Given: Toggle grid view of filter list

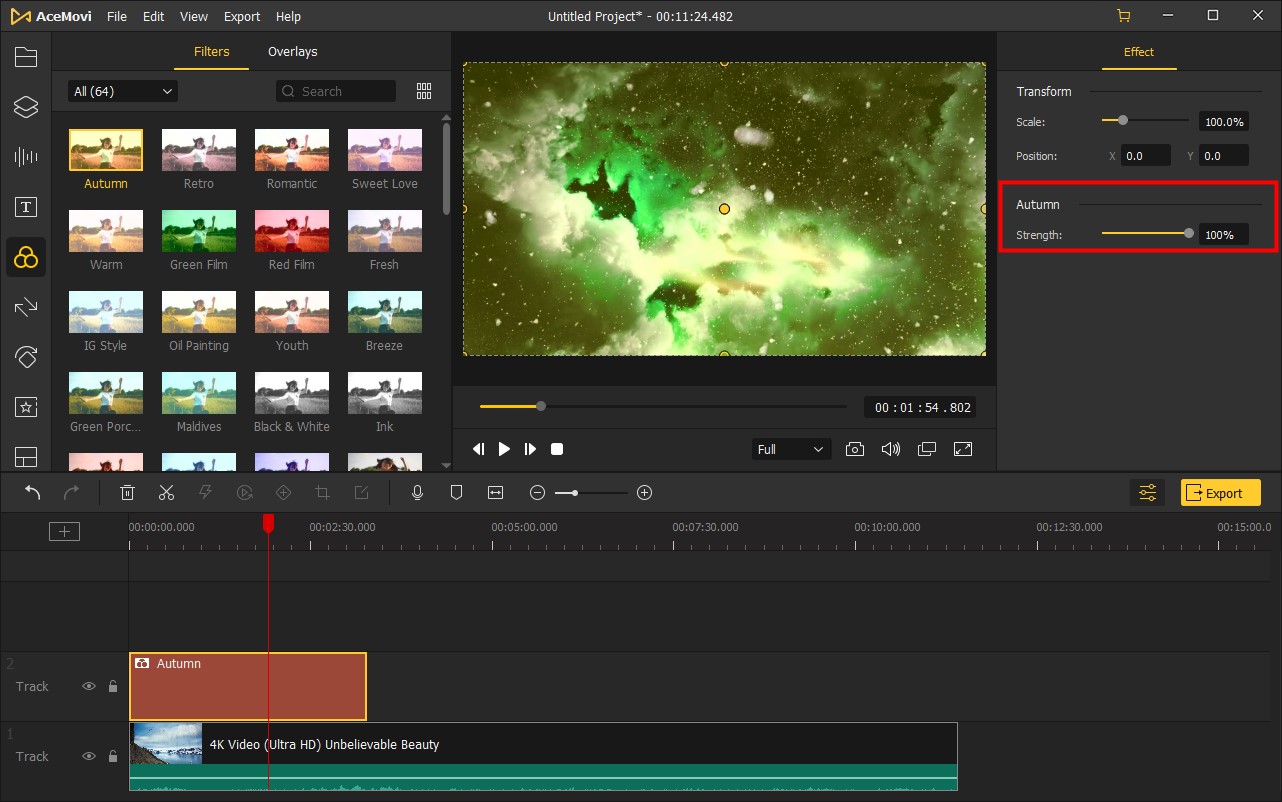Looking at the screenshot, I should [x=424, y=91].
